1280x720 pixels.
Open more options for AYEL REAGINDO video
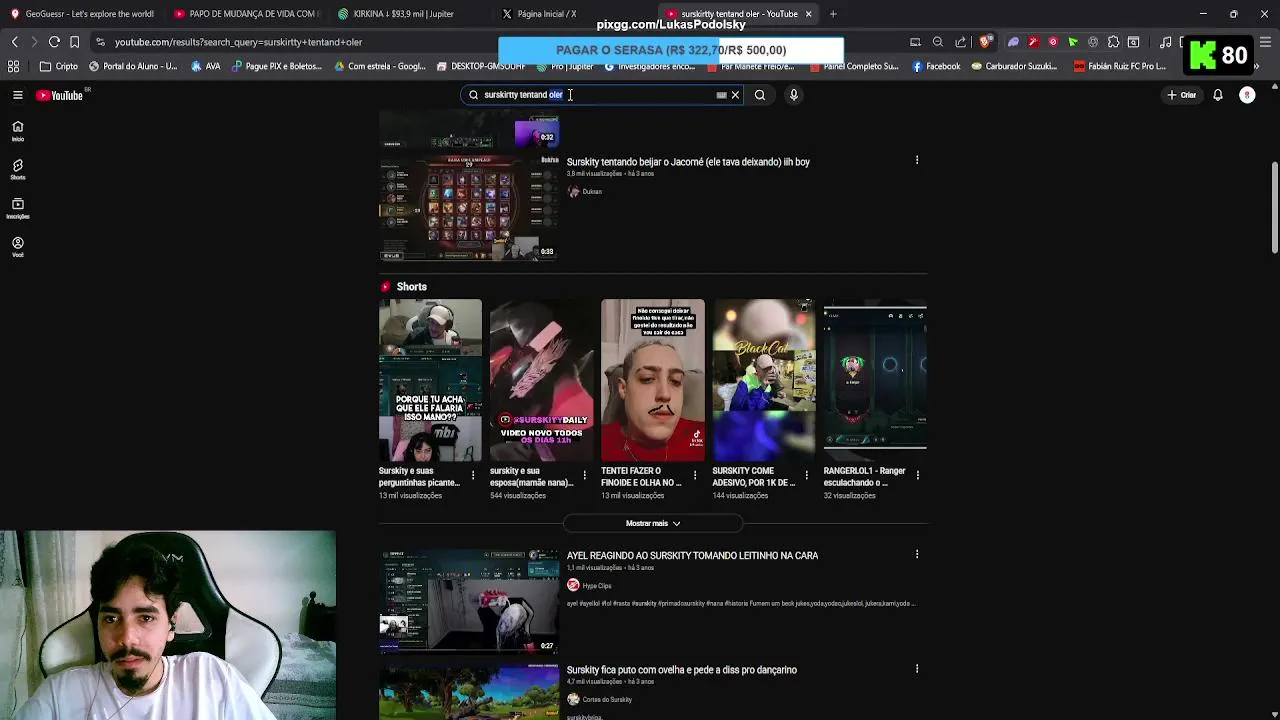pyautogui.click(x=917, y=554)
